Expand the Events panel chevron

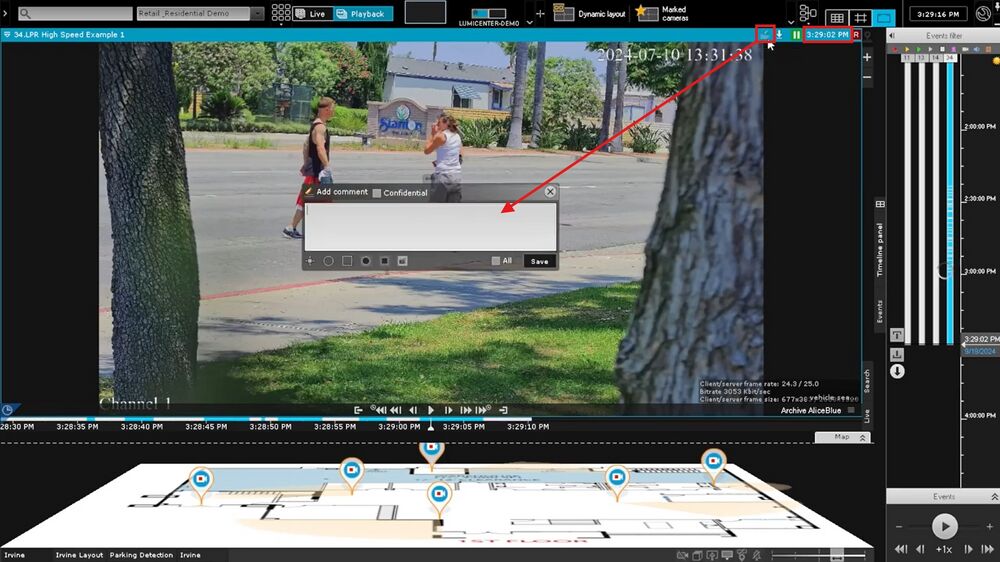click(x=992, y=496)
